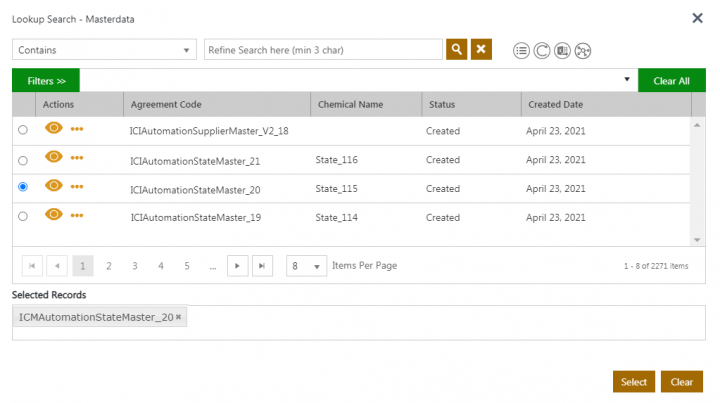The width and height of the screenshot is (720, 403).
Task: Select radio for ICIAutomationSupplierMaster_V2_18 row
Action: coord(23,131)
